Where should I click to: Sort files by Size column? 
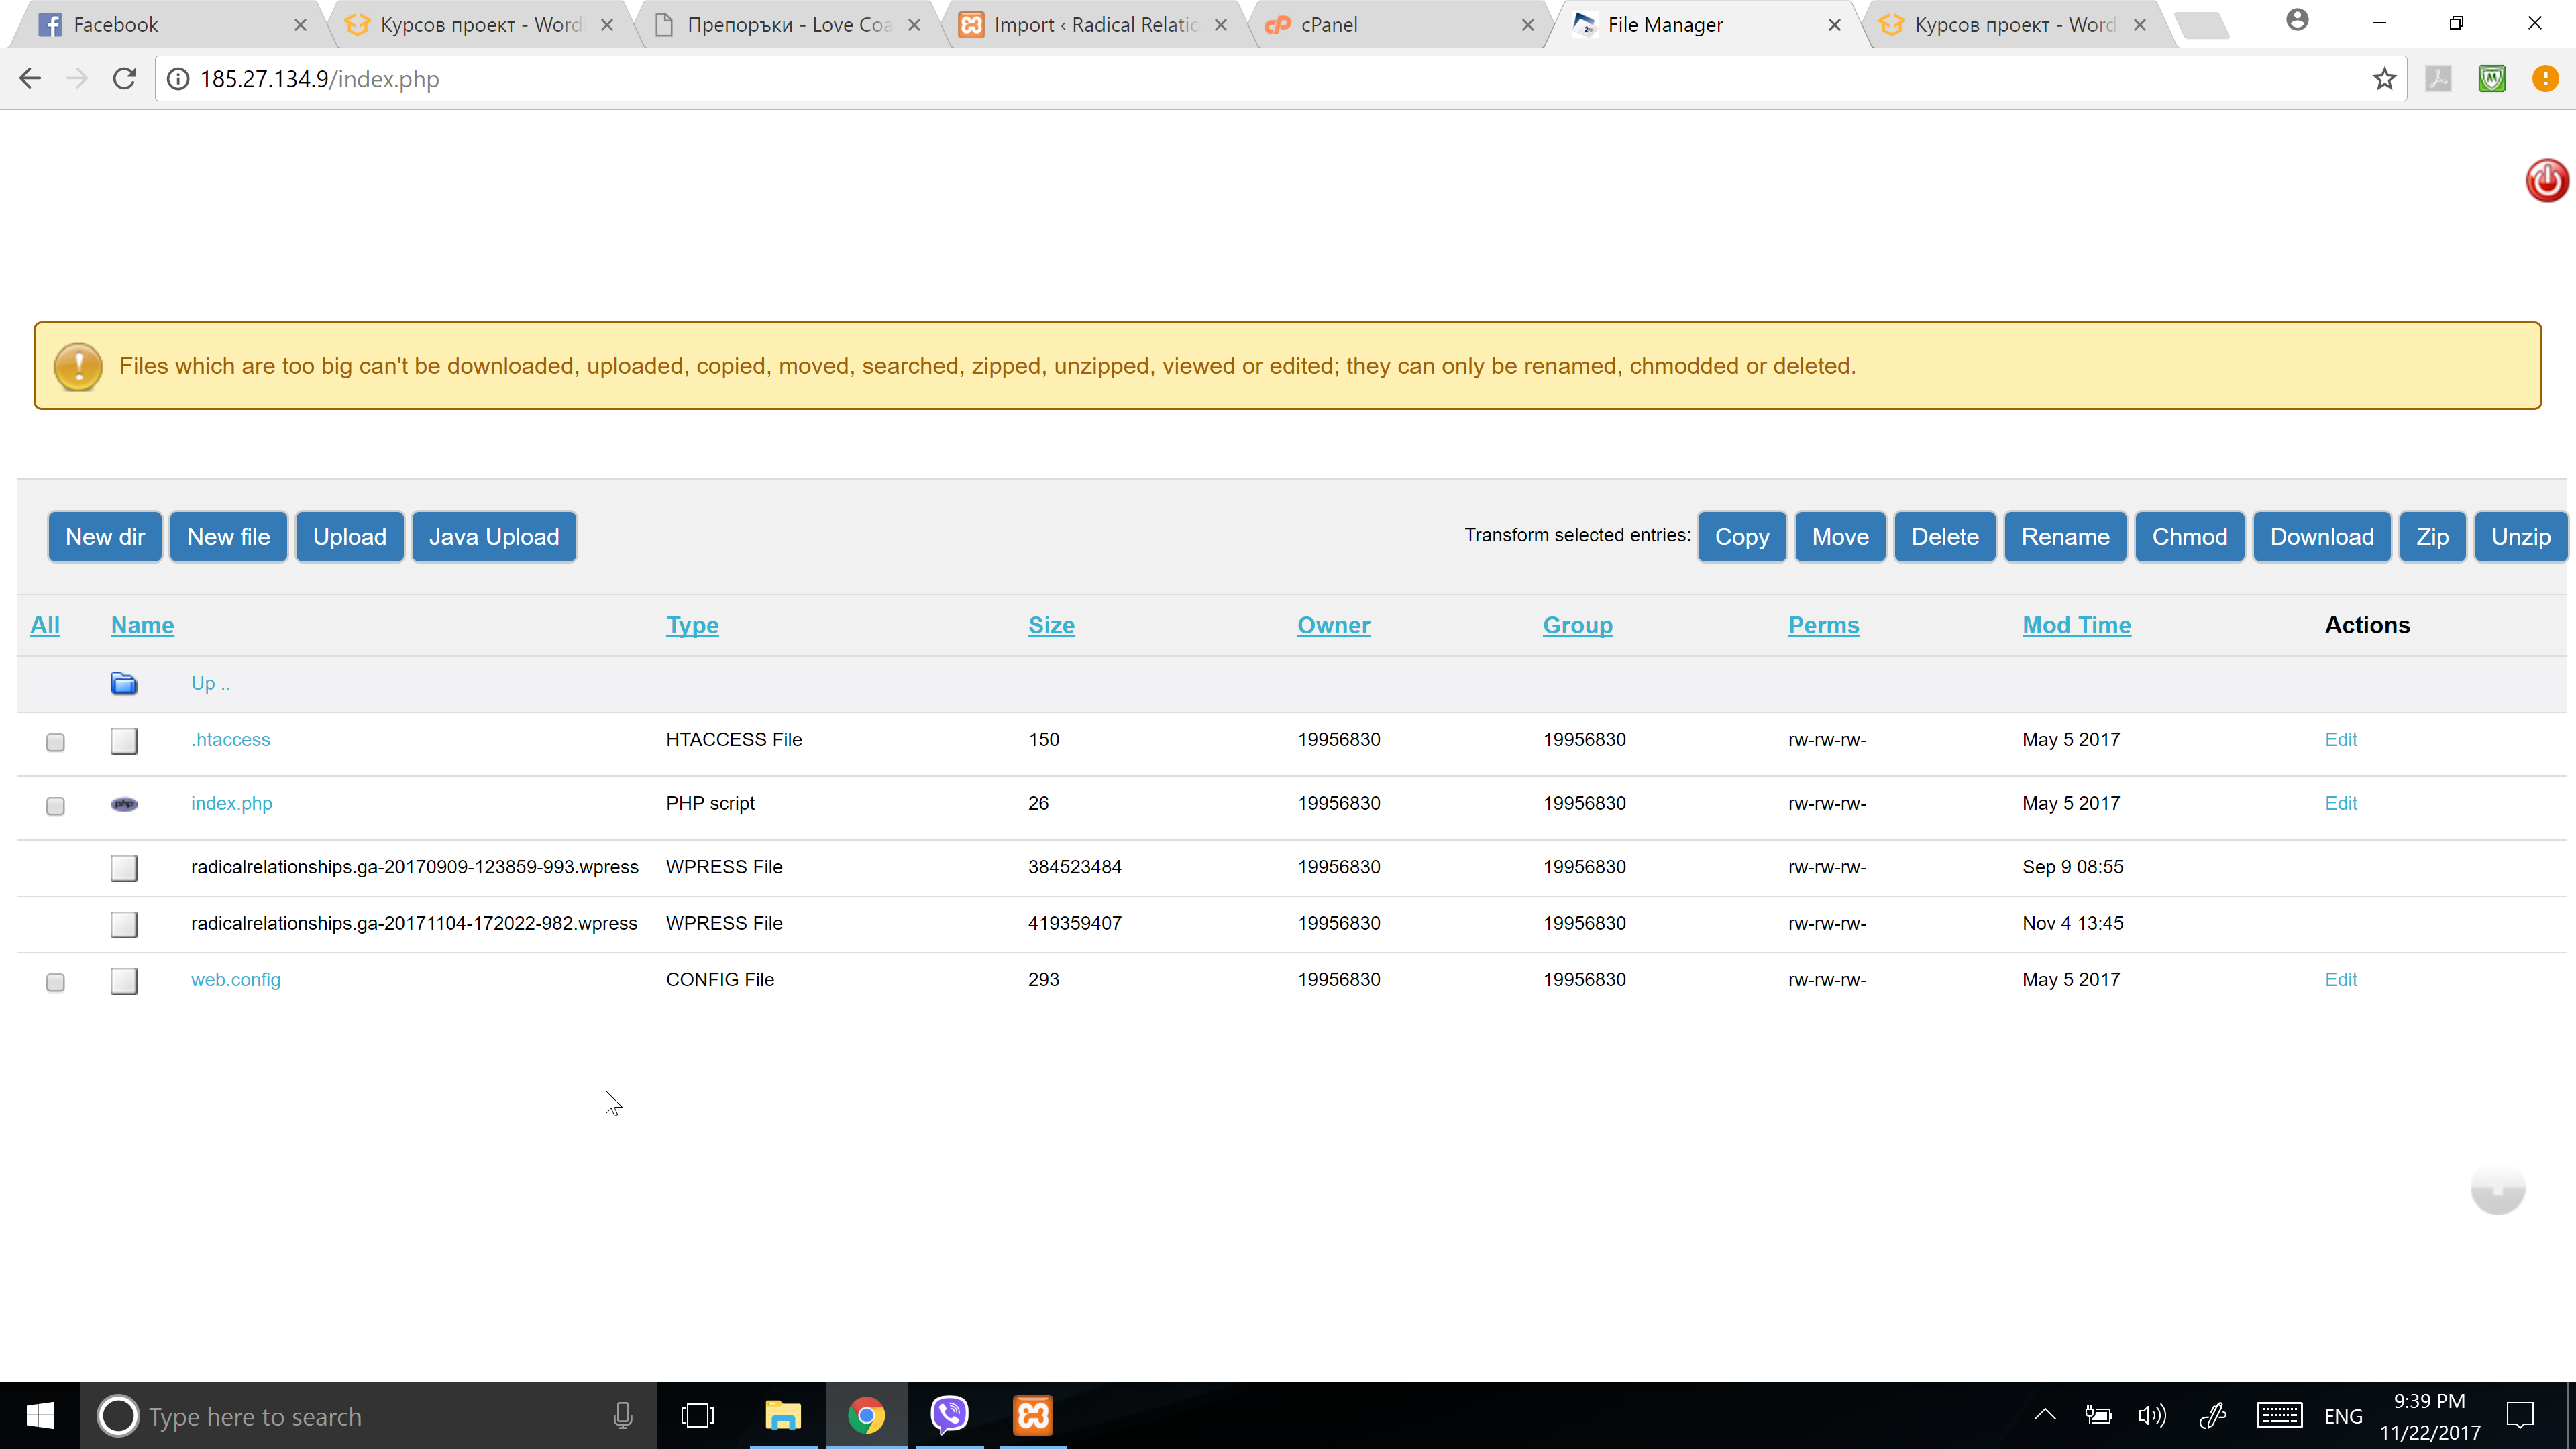[1051, 625]
